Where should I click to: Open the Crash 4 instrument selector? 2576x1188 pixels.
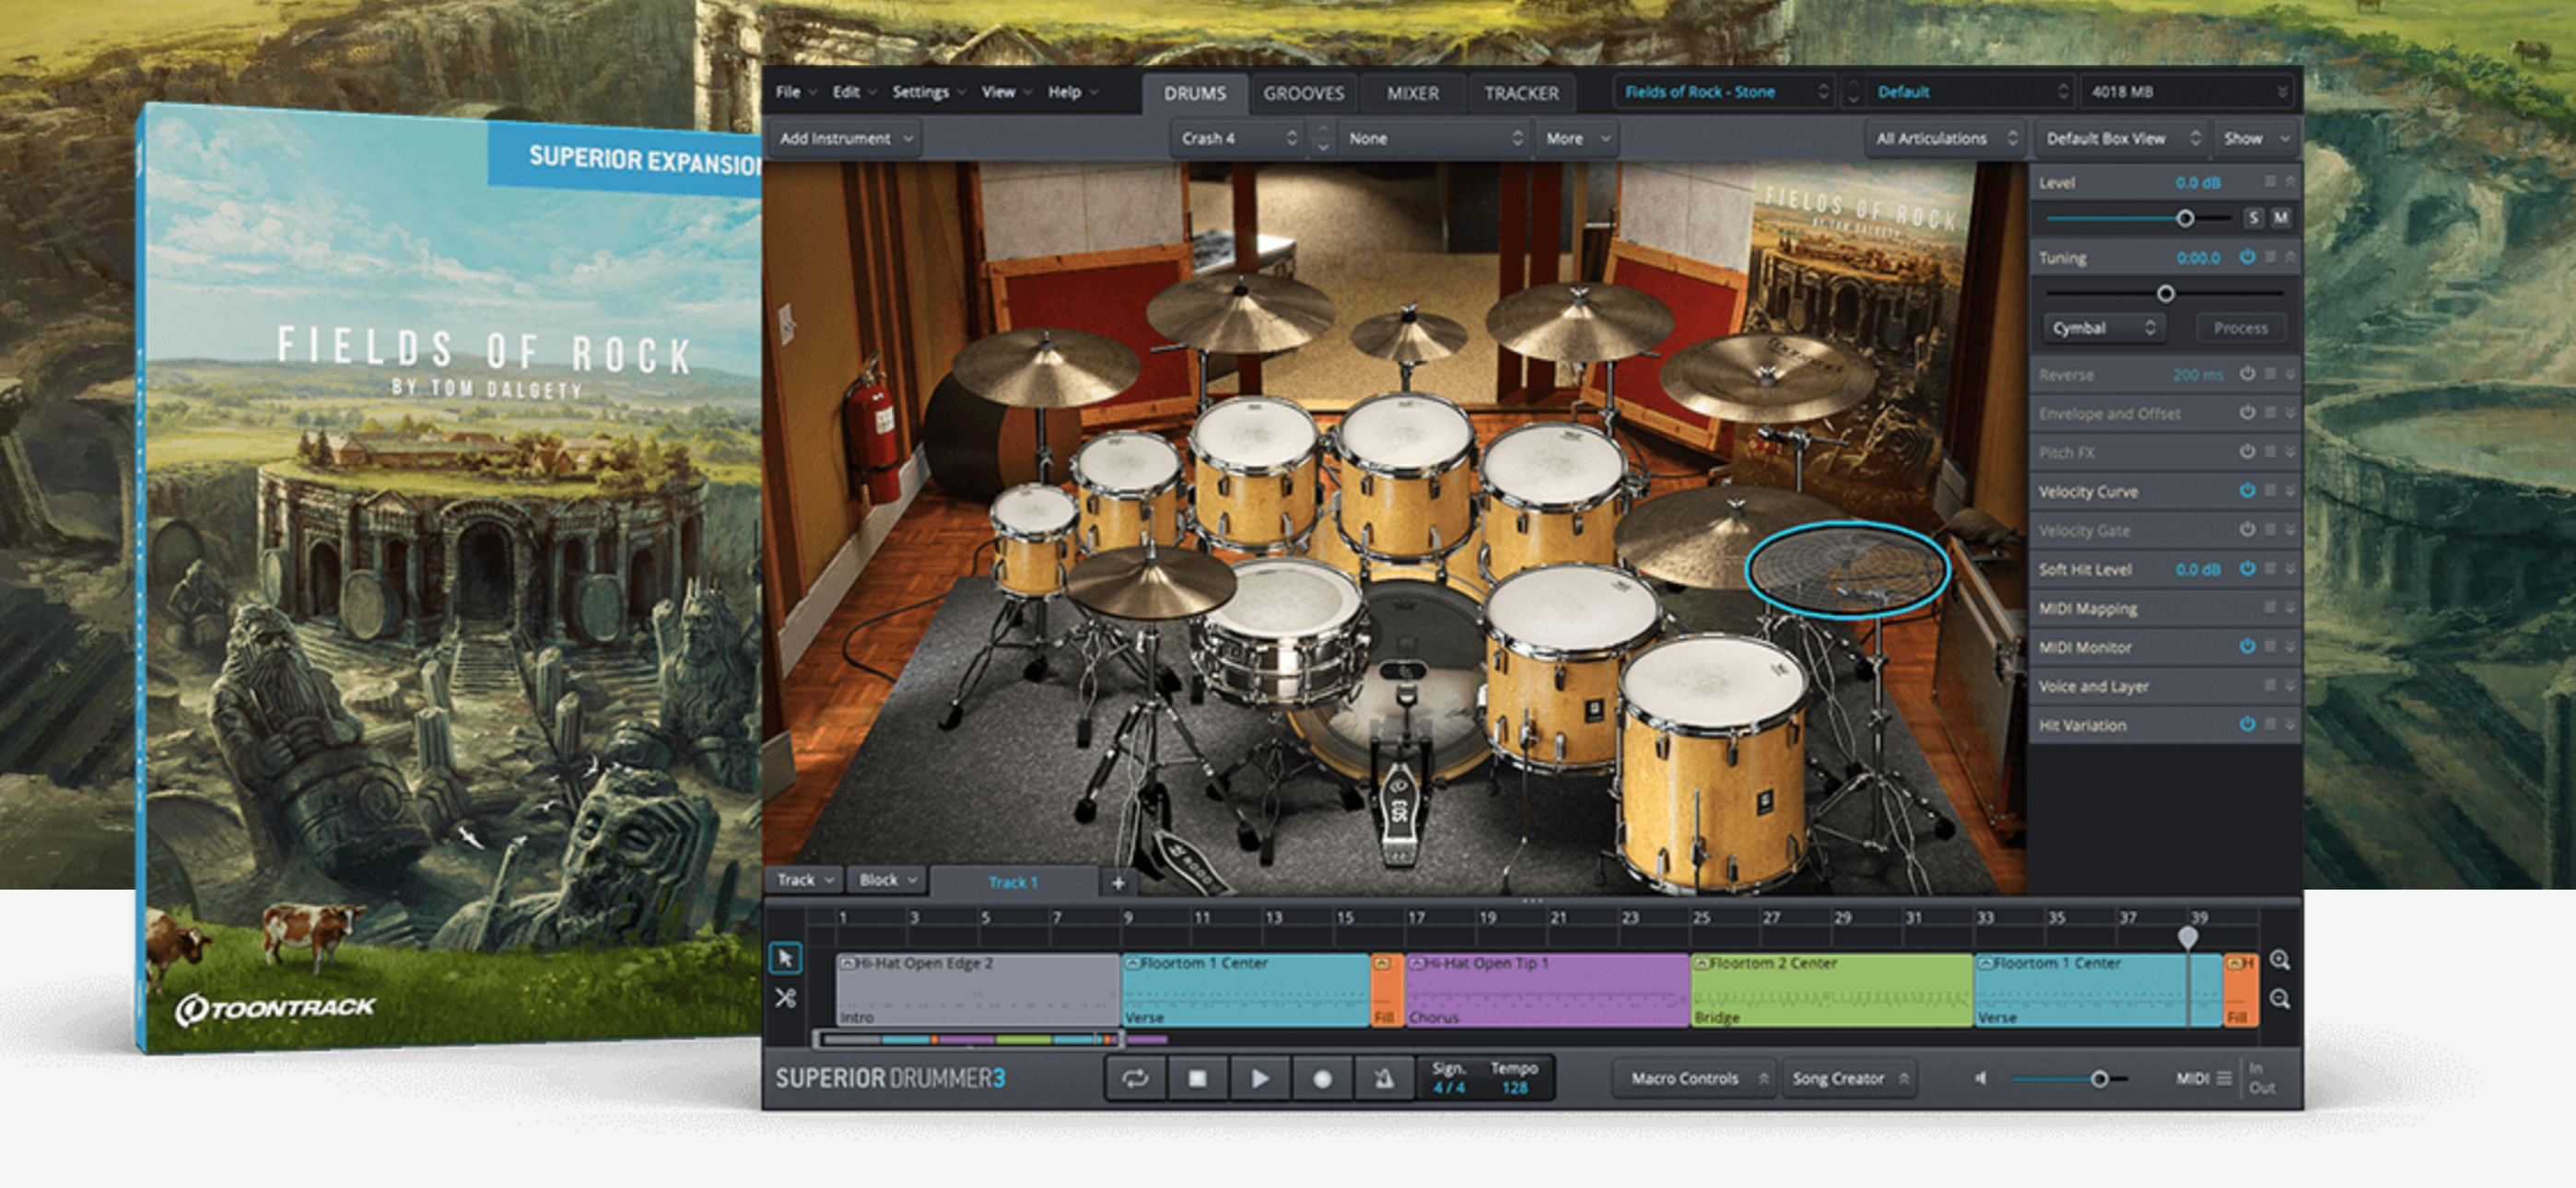click(1239, 138)
